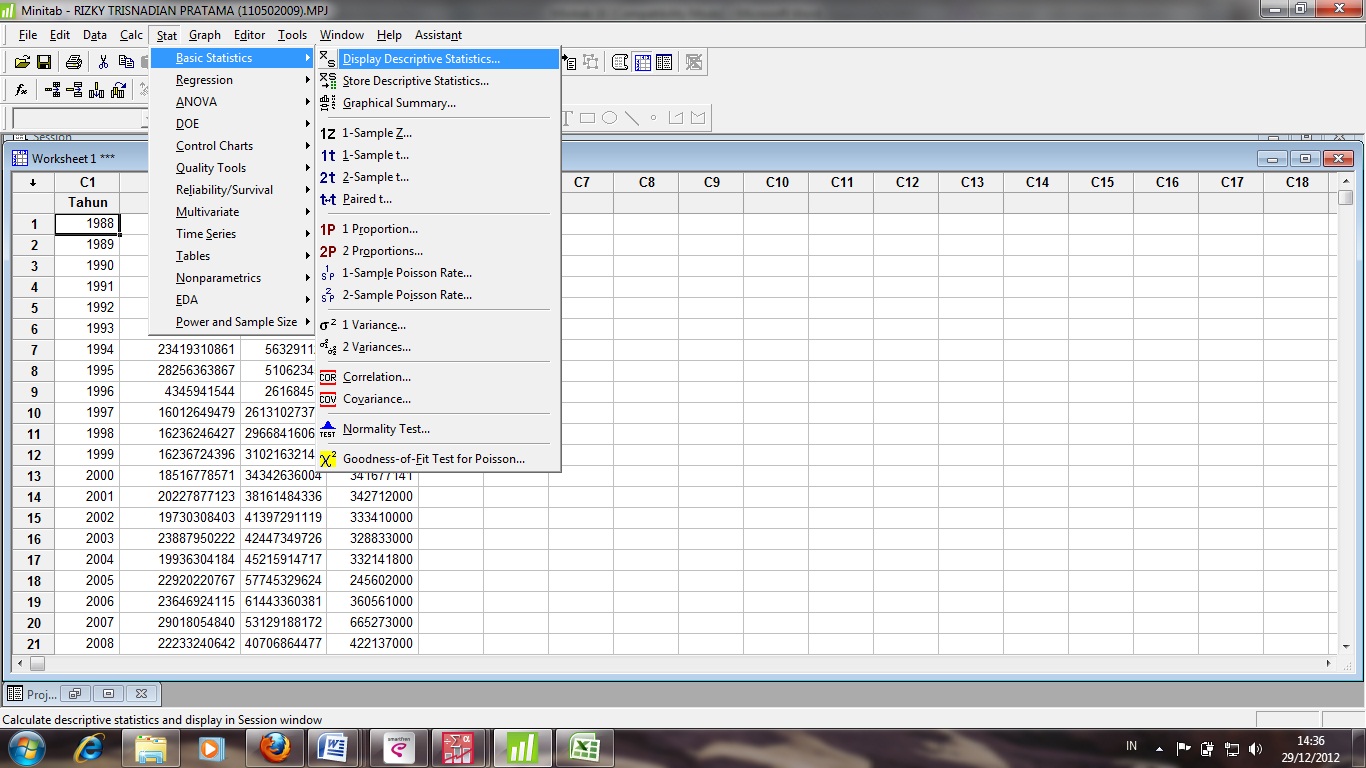Viewport: 1366px width, 768px height.
Task: Select the C12 column header
Action: click(907, 182)
